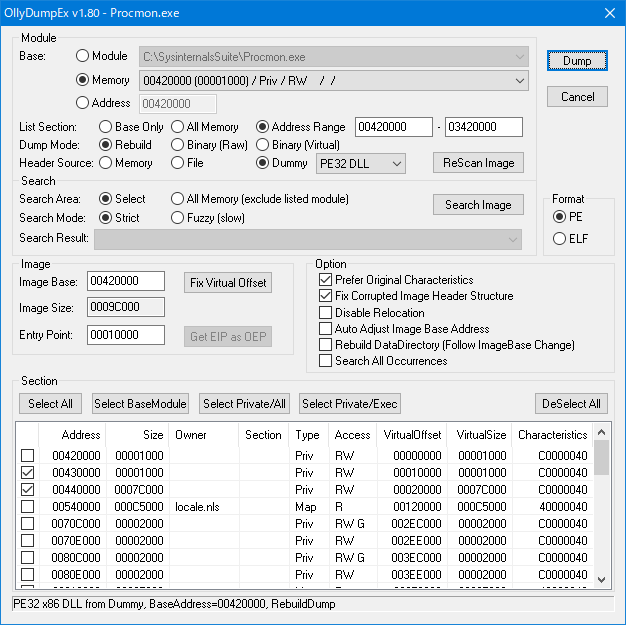Check the section row 0080C000
Image resolution: width=626 pixels, height=625 pixels.
pyautogui.click(x=28, y=558)
